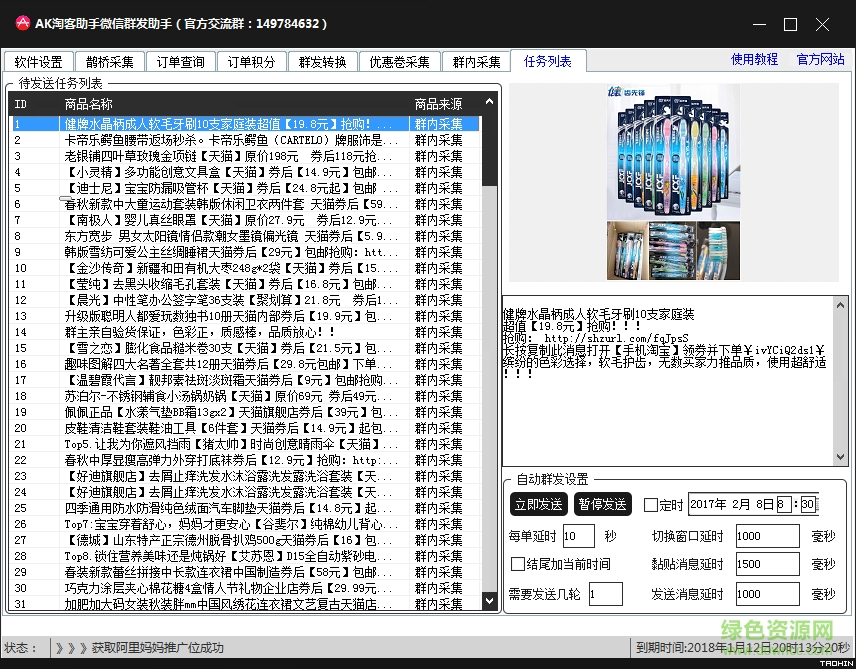Click the 切换窗口延时 1000 input field

766,536
